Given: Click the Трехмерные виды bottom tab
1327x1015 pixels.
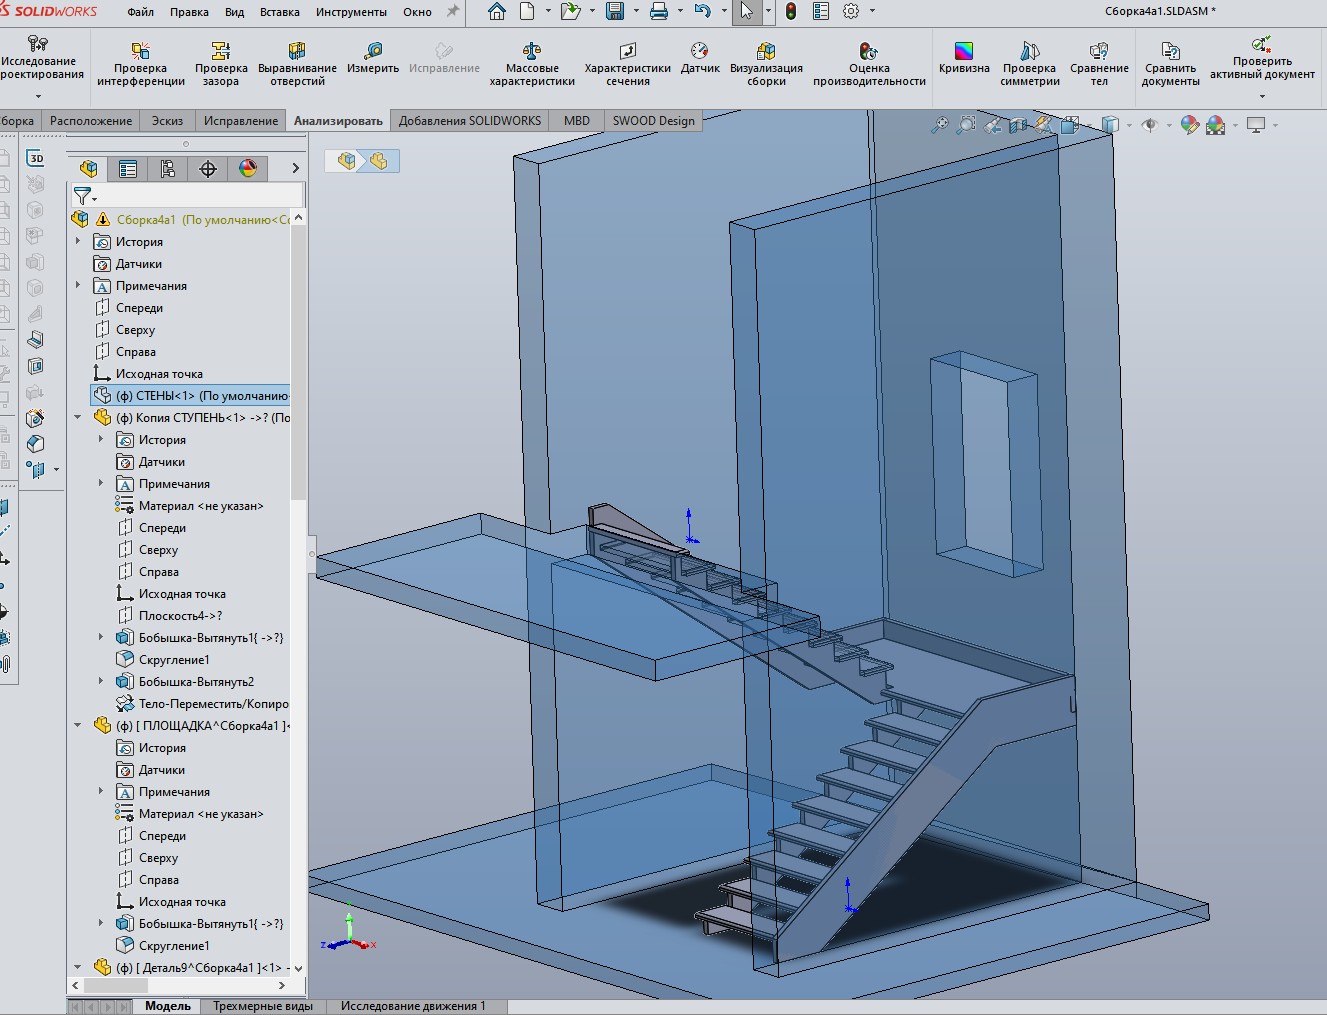Looking at the screenshot, I should click(x=263, y=1006).
